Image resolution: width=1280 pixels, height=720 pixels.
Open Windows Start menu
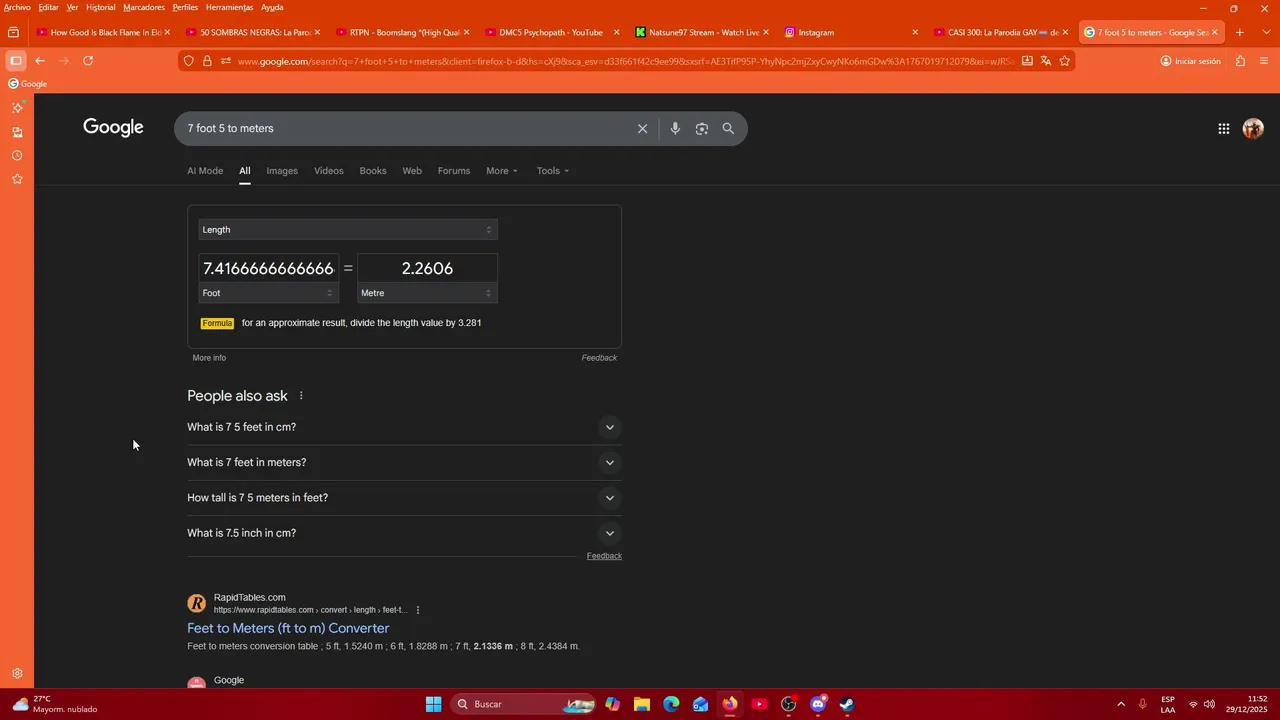433,704
